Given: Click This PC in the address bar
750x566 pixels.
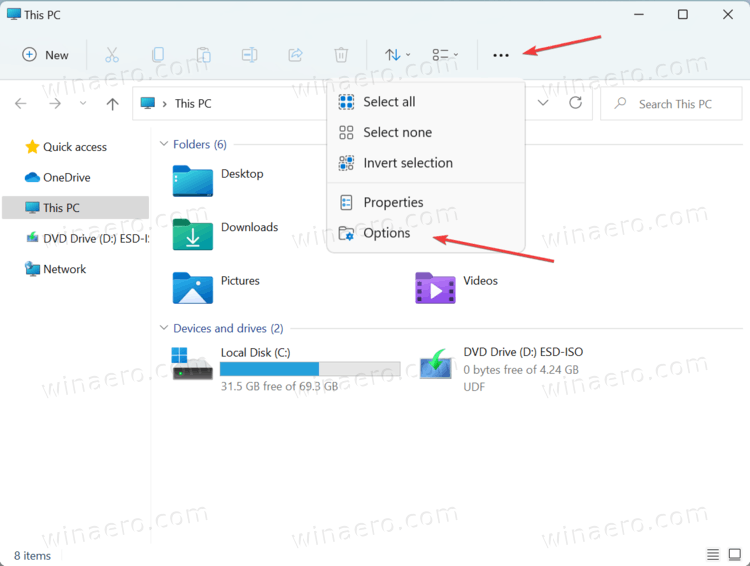Looking at the screenshot, I should coord(193,104).
